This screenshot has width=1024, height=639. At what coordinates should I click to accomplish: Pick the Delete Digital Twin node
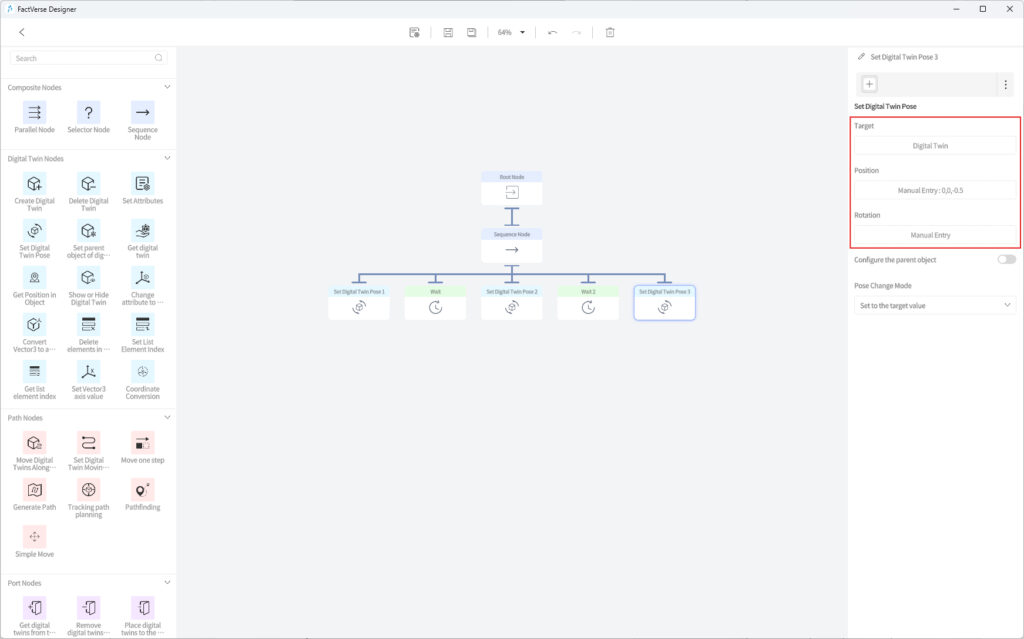[x=88, y=184]
